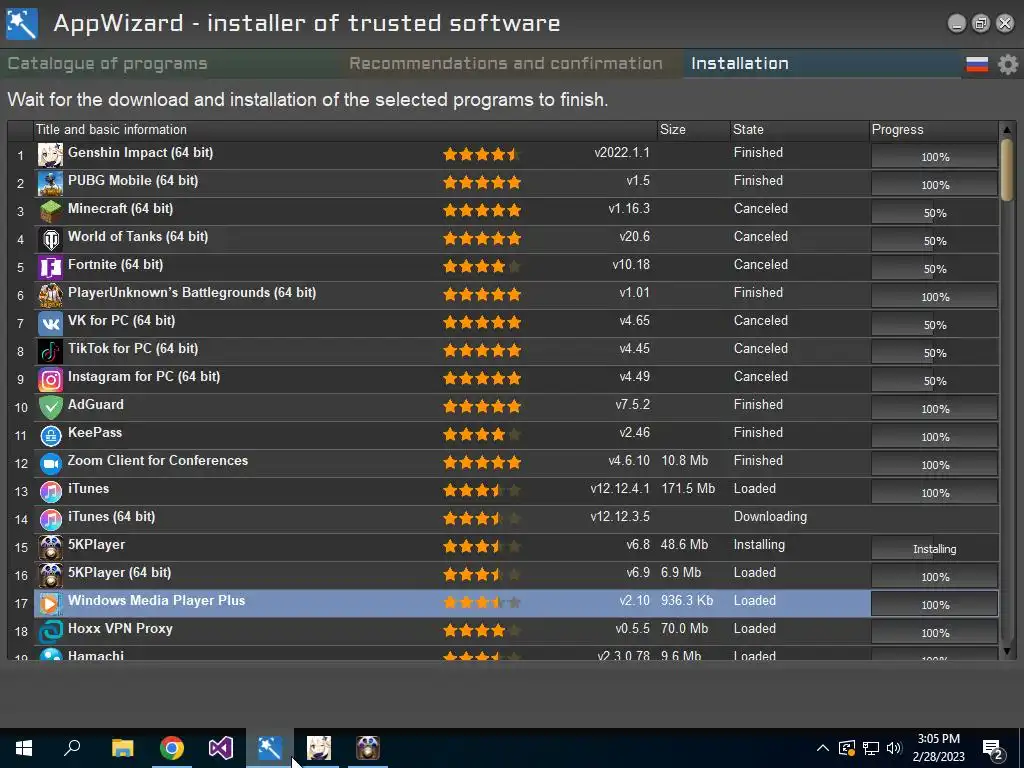Open the Windows Start menu
The width and height of the screenshot is (1024, 768).
coord(24,748)
